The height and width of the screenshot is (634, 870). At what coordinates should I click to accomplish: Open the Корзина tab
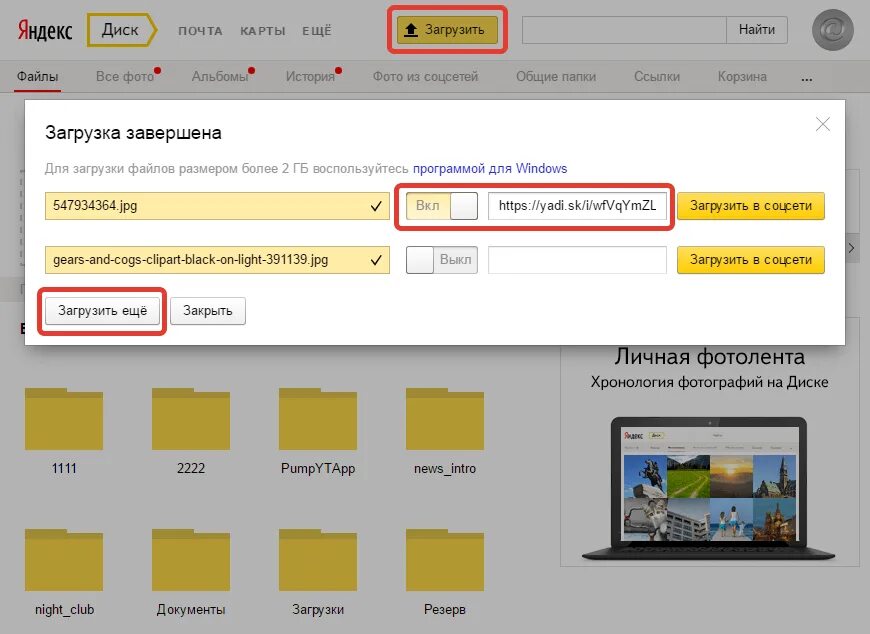point(742,77)
